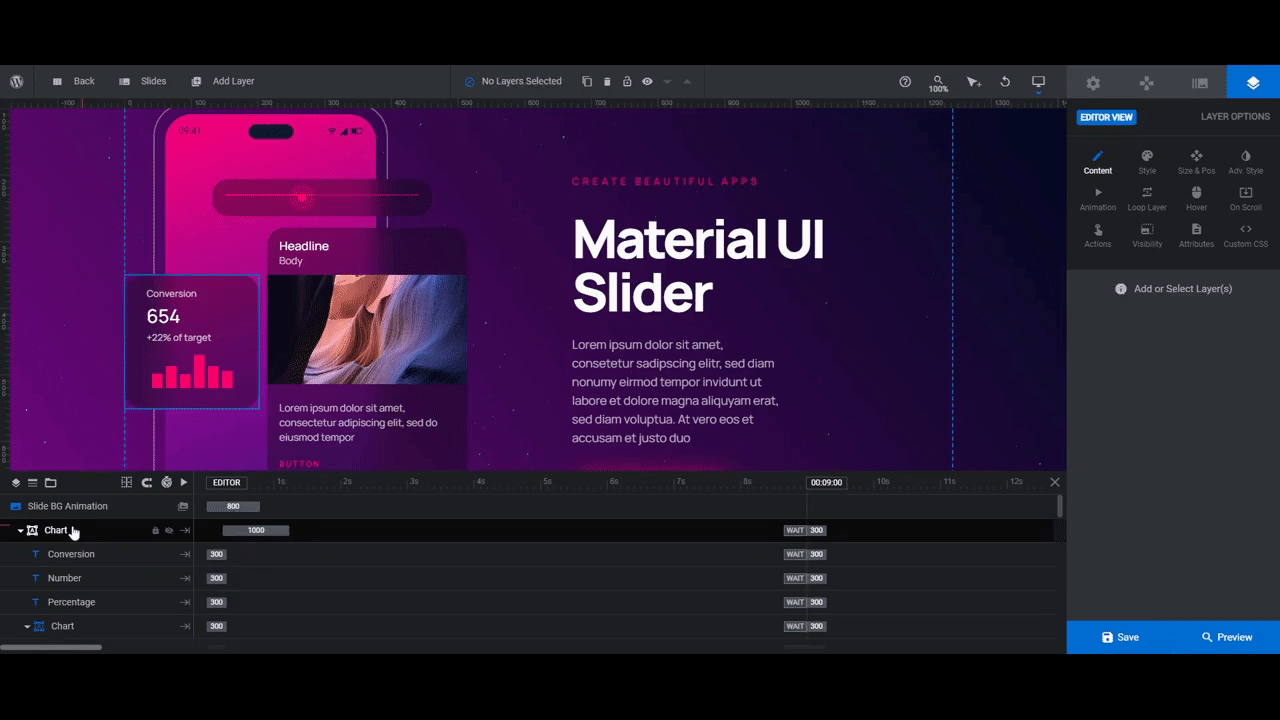Open the WordPress logo menu
This screenshot has width=1280, height=720.
(17, 81)
